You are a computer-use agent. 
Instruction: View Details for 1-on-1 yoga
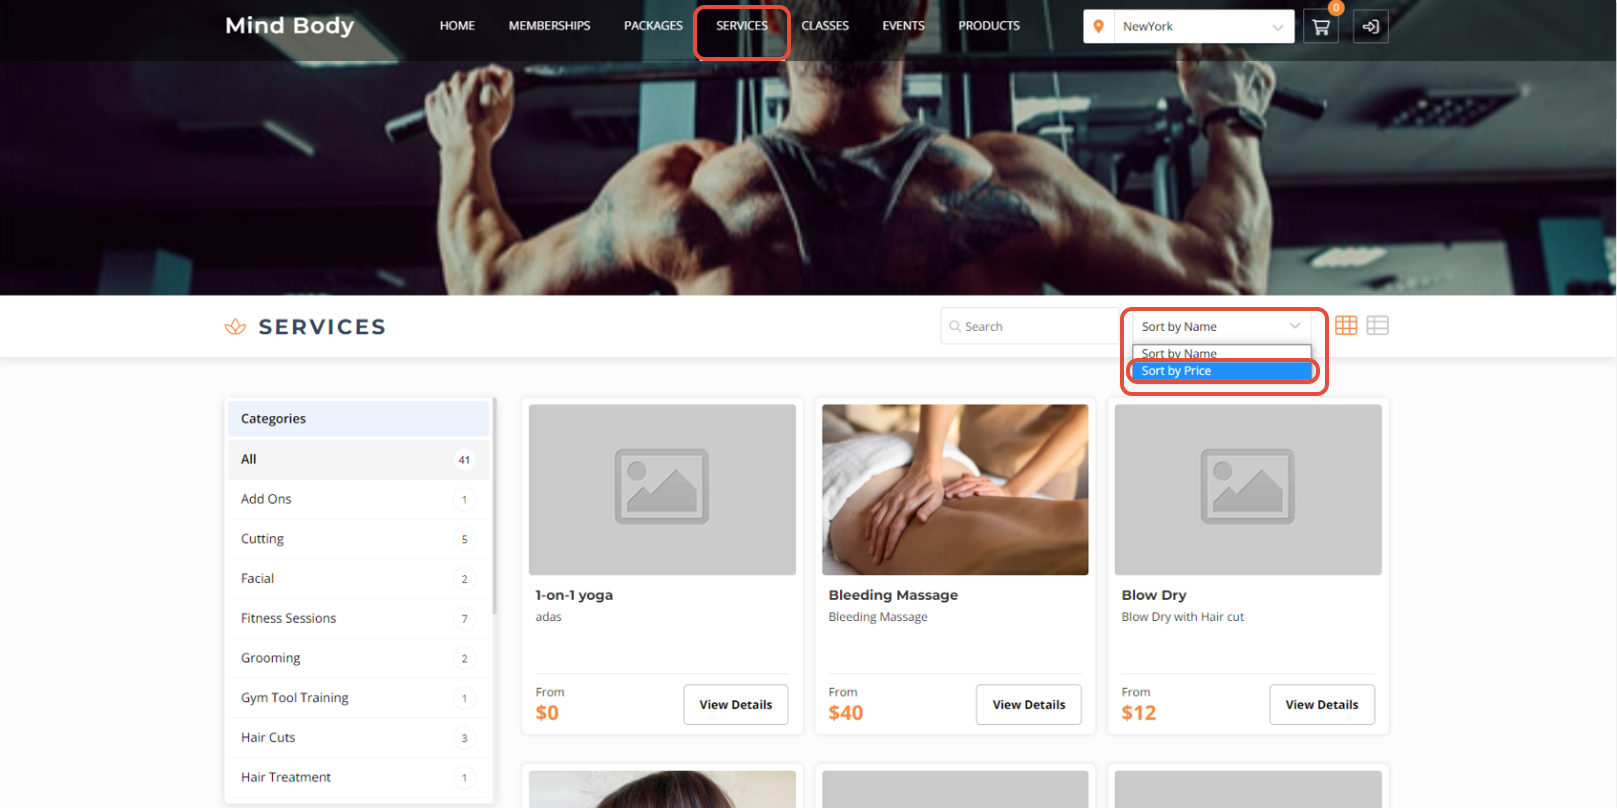click(x=736, y=705)
